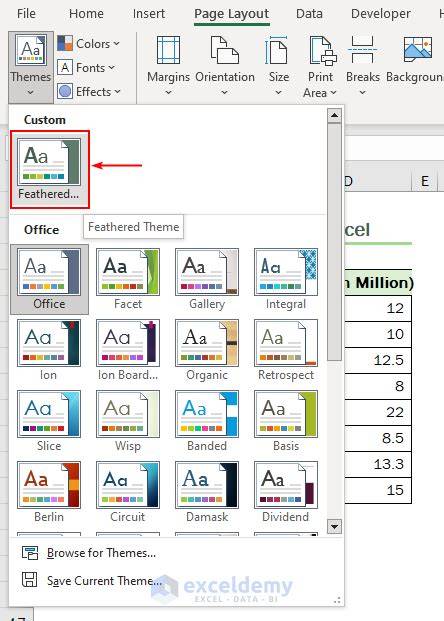Apply the Integral theme
Screen dimensions: 444x621
click(286, 279)
